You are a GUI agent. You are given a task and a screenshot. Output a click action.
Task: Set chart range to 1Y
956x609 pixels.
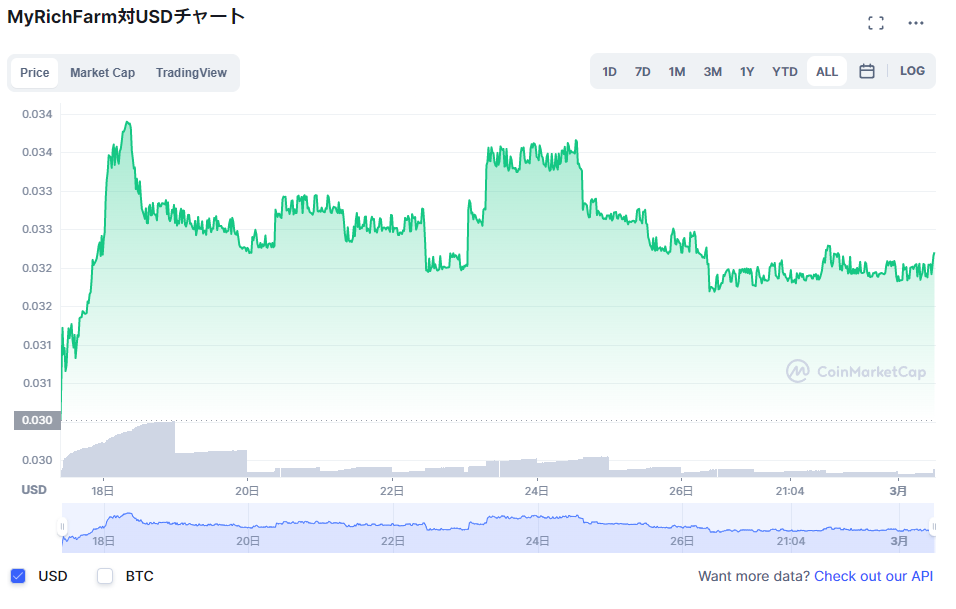tap(747, 72)
